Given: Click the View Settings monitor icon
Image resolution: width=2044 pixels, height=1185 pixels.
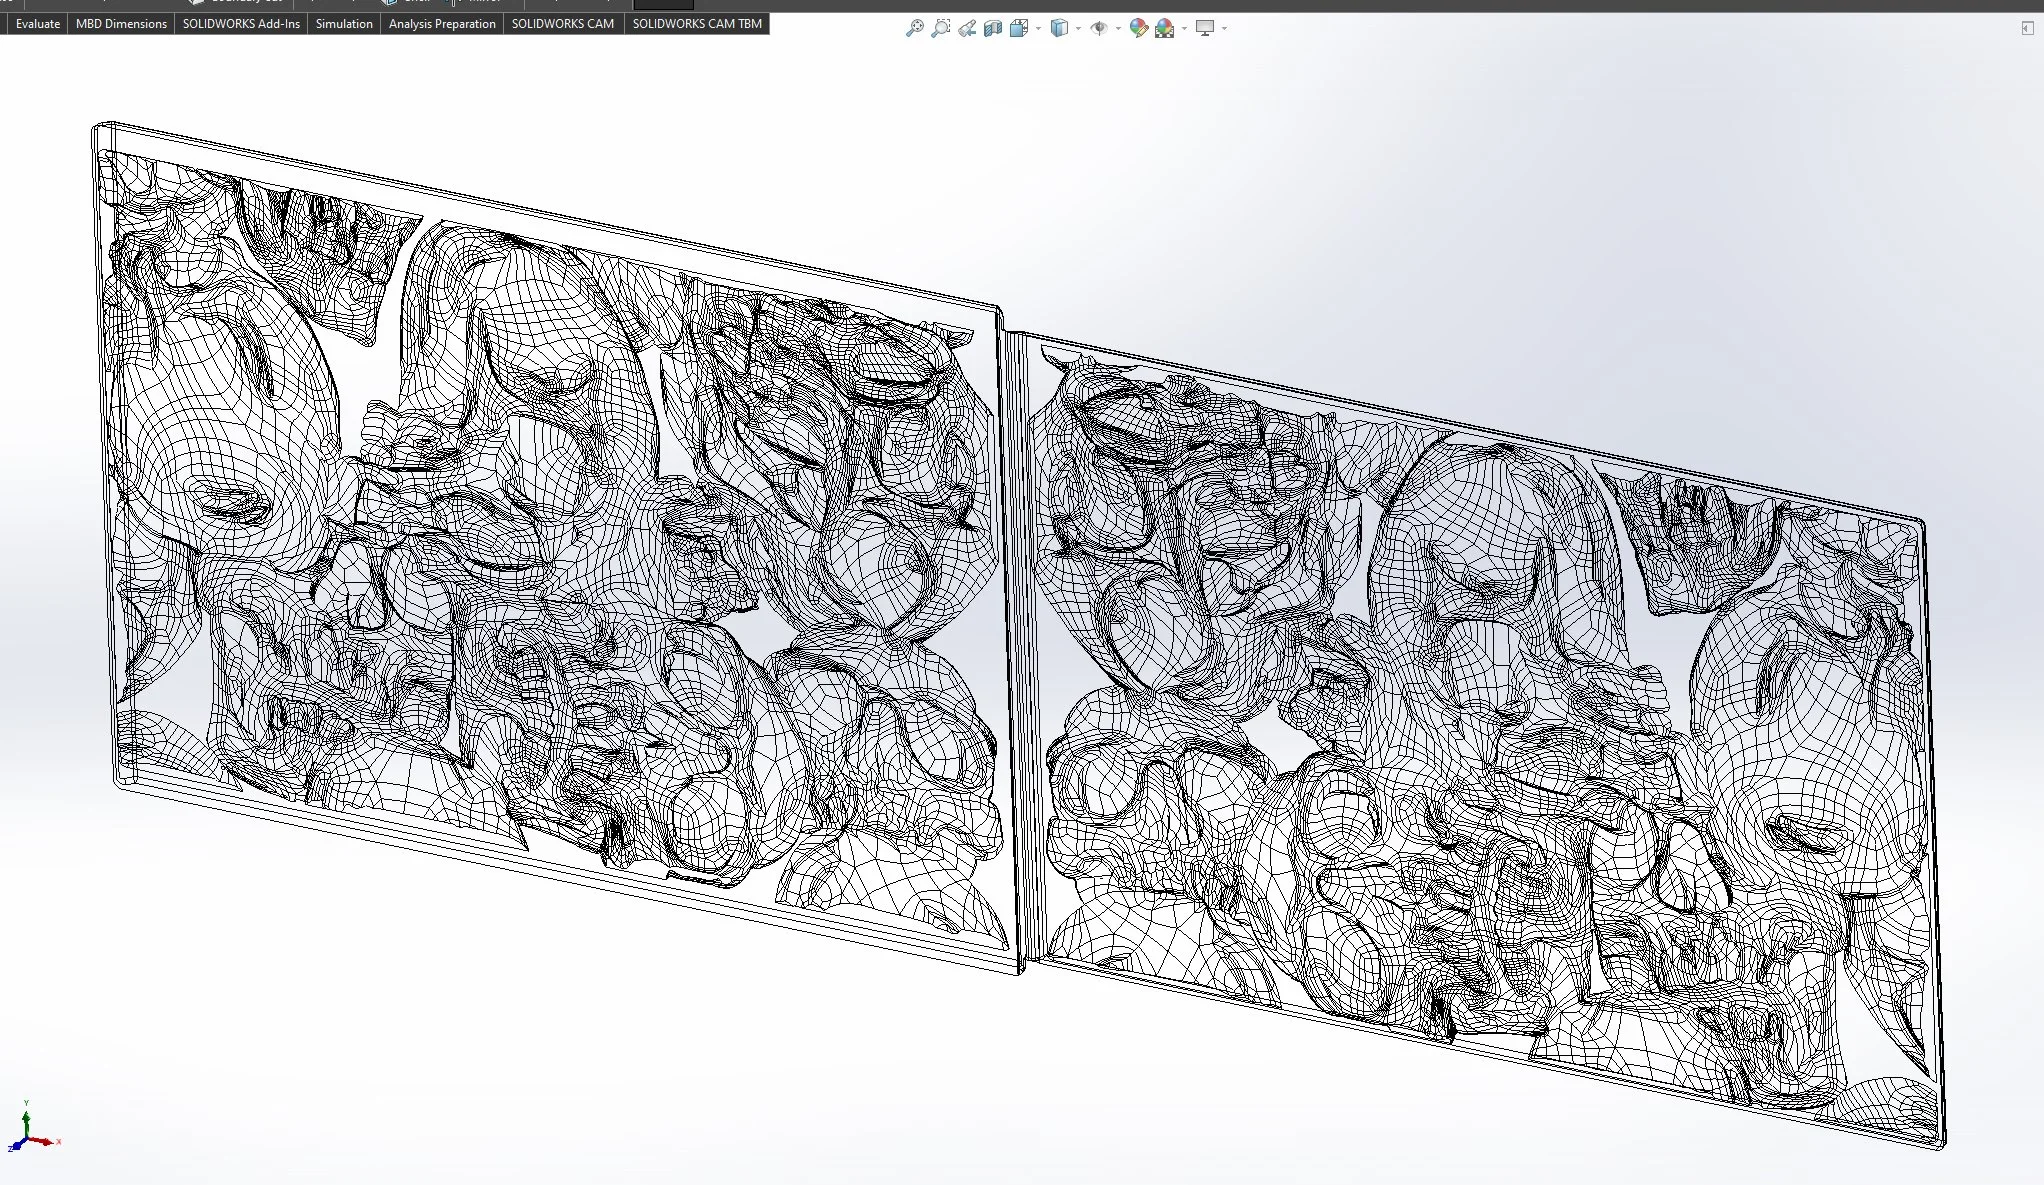Looking at the screenshot, I should coord(1205,28).
